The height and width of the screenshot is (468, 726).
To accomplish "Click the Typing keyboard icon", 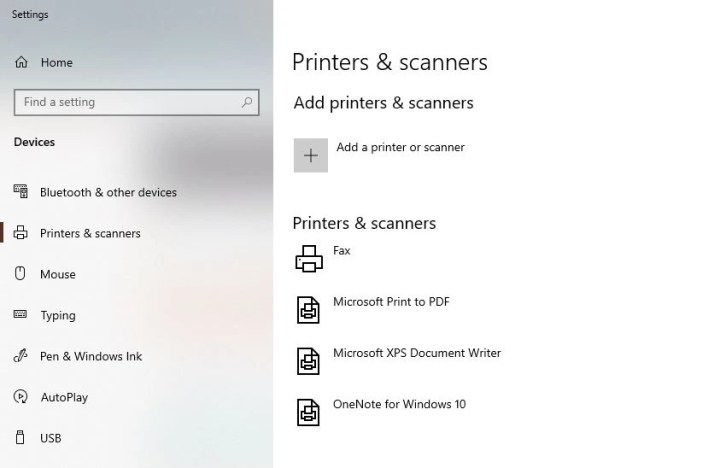I will 20,314.
